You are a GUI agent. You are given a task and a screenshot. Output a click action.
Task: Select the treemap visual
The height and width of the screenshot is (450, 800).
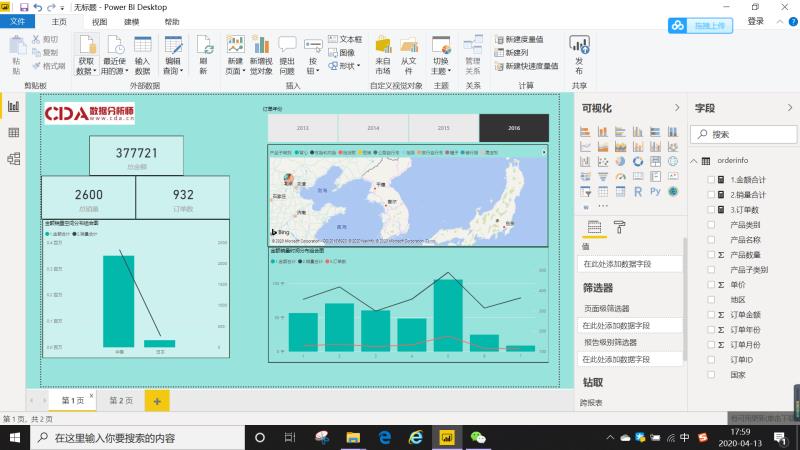[x=656, y=162]
